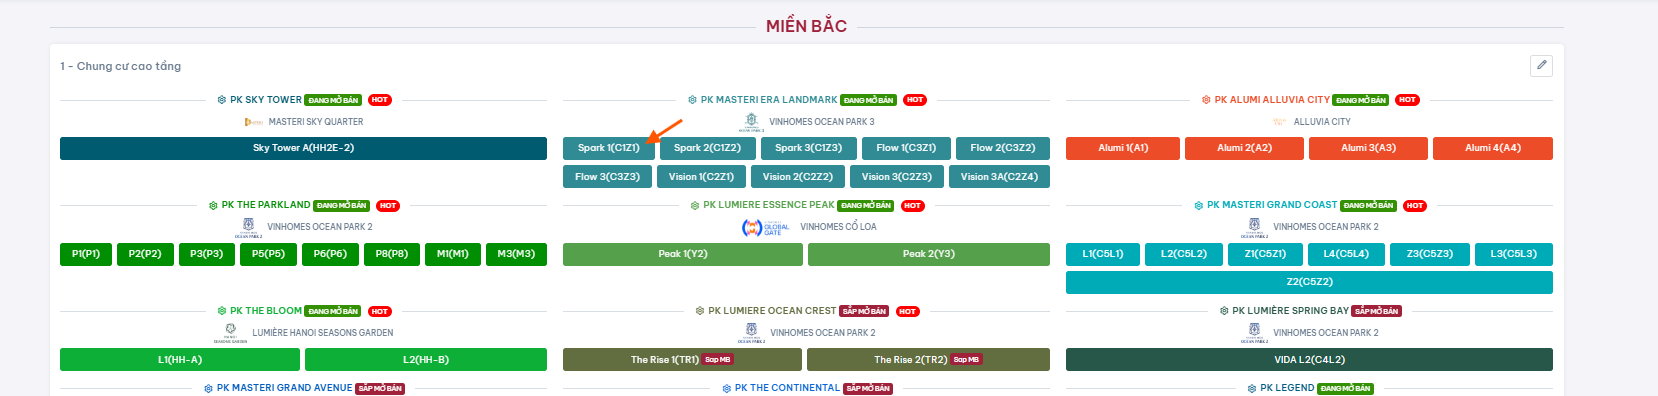
Task: Click Global Gate logo icon
Action: (x=765, y=228)
